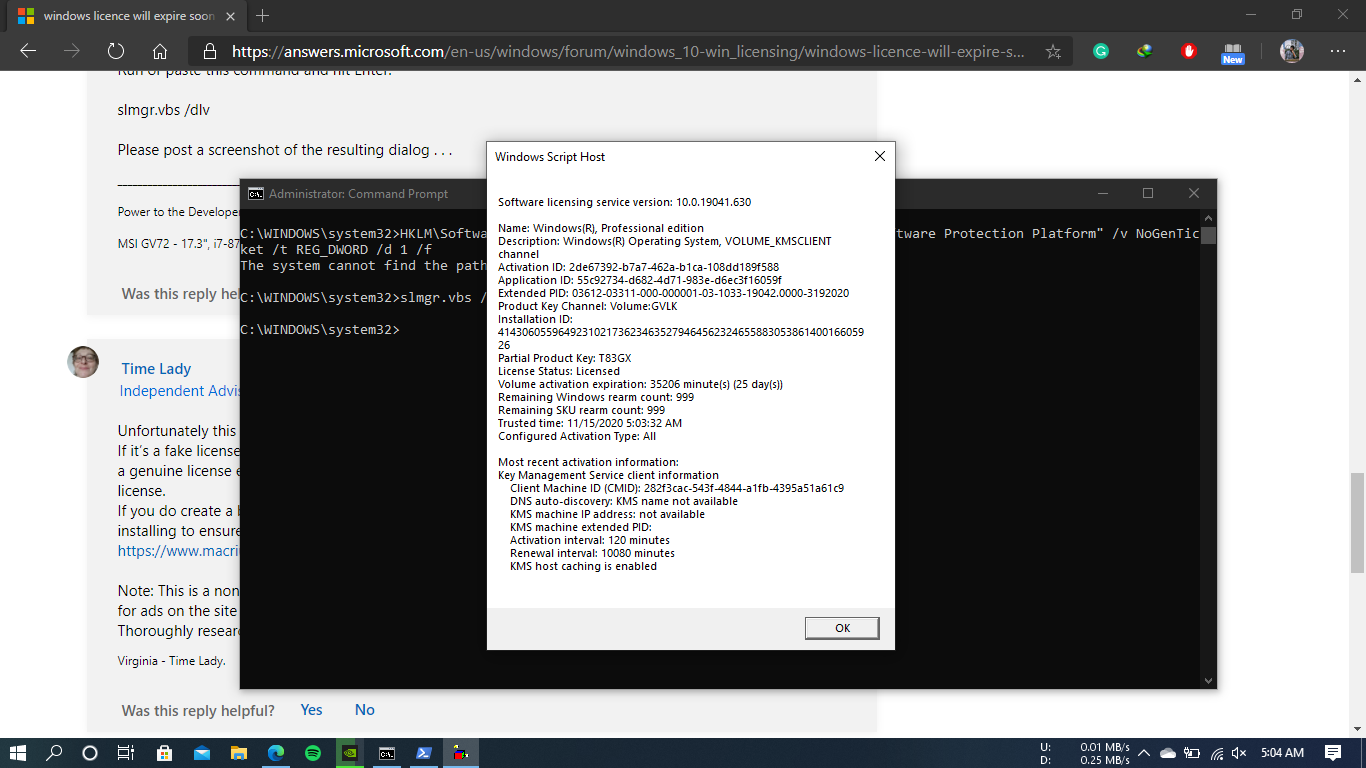Image resolution: width=1366 pixels, height=768 pixels.
Task: Open Mail app from the taskbar
Action: pos(202,753)
